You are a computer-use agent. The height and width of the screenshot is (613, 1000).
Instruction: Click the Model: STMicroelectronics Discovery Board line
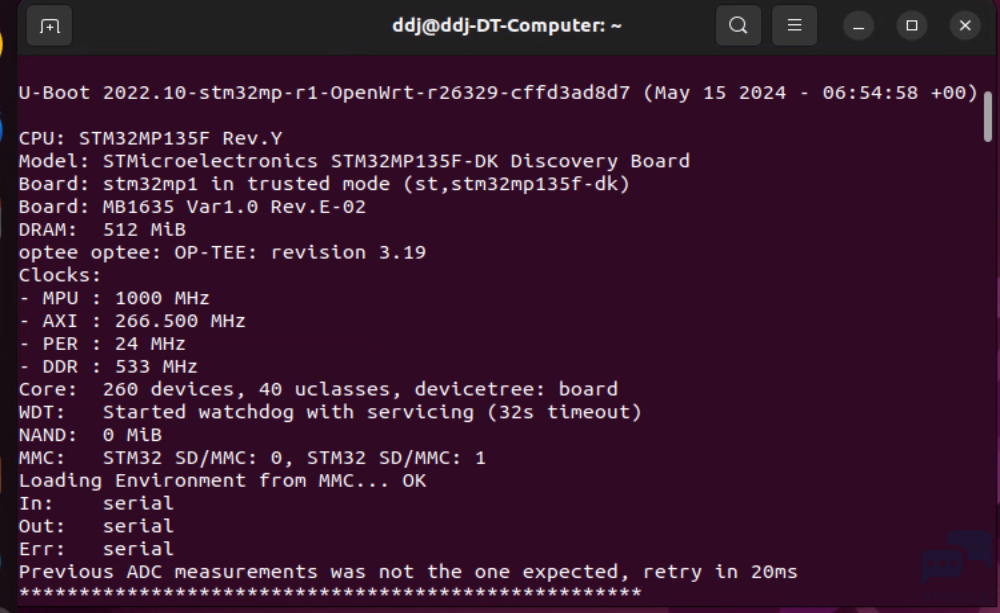(x=354, y=161)
